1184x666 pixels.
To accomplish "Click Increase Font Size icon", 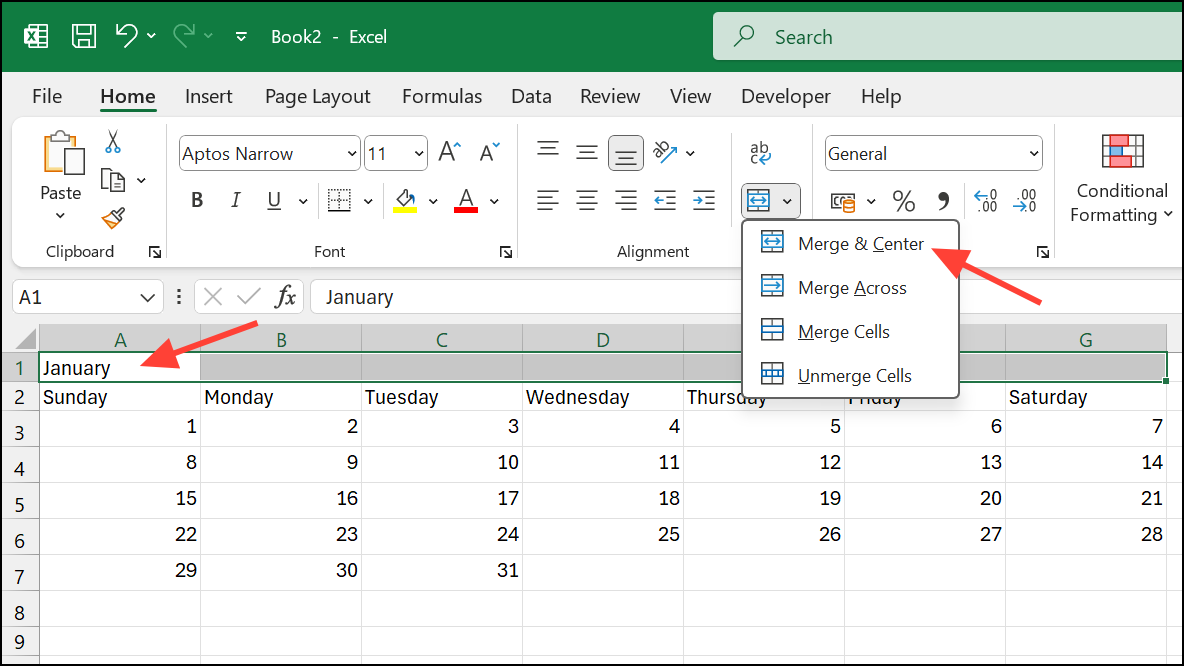I will point(449,153).
